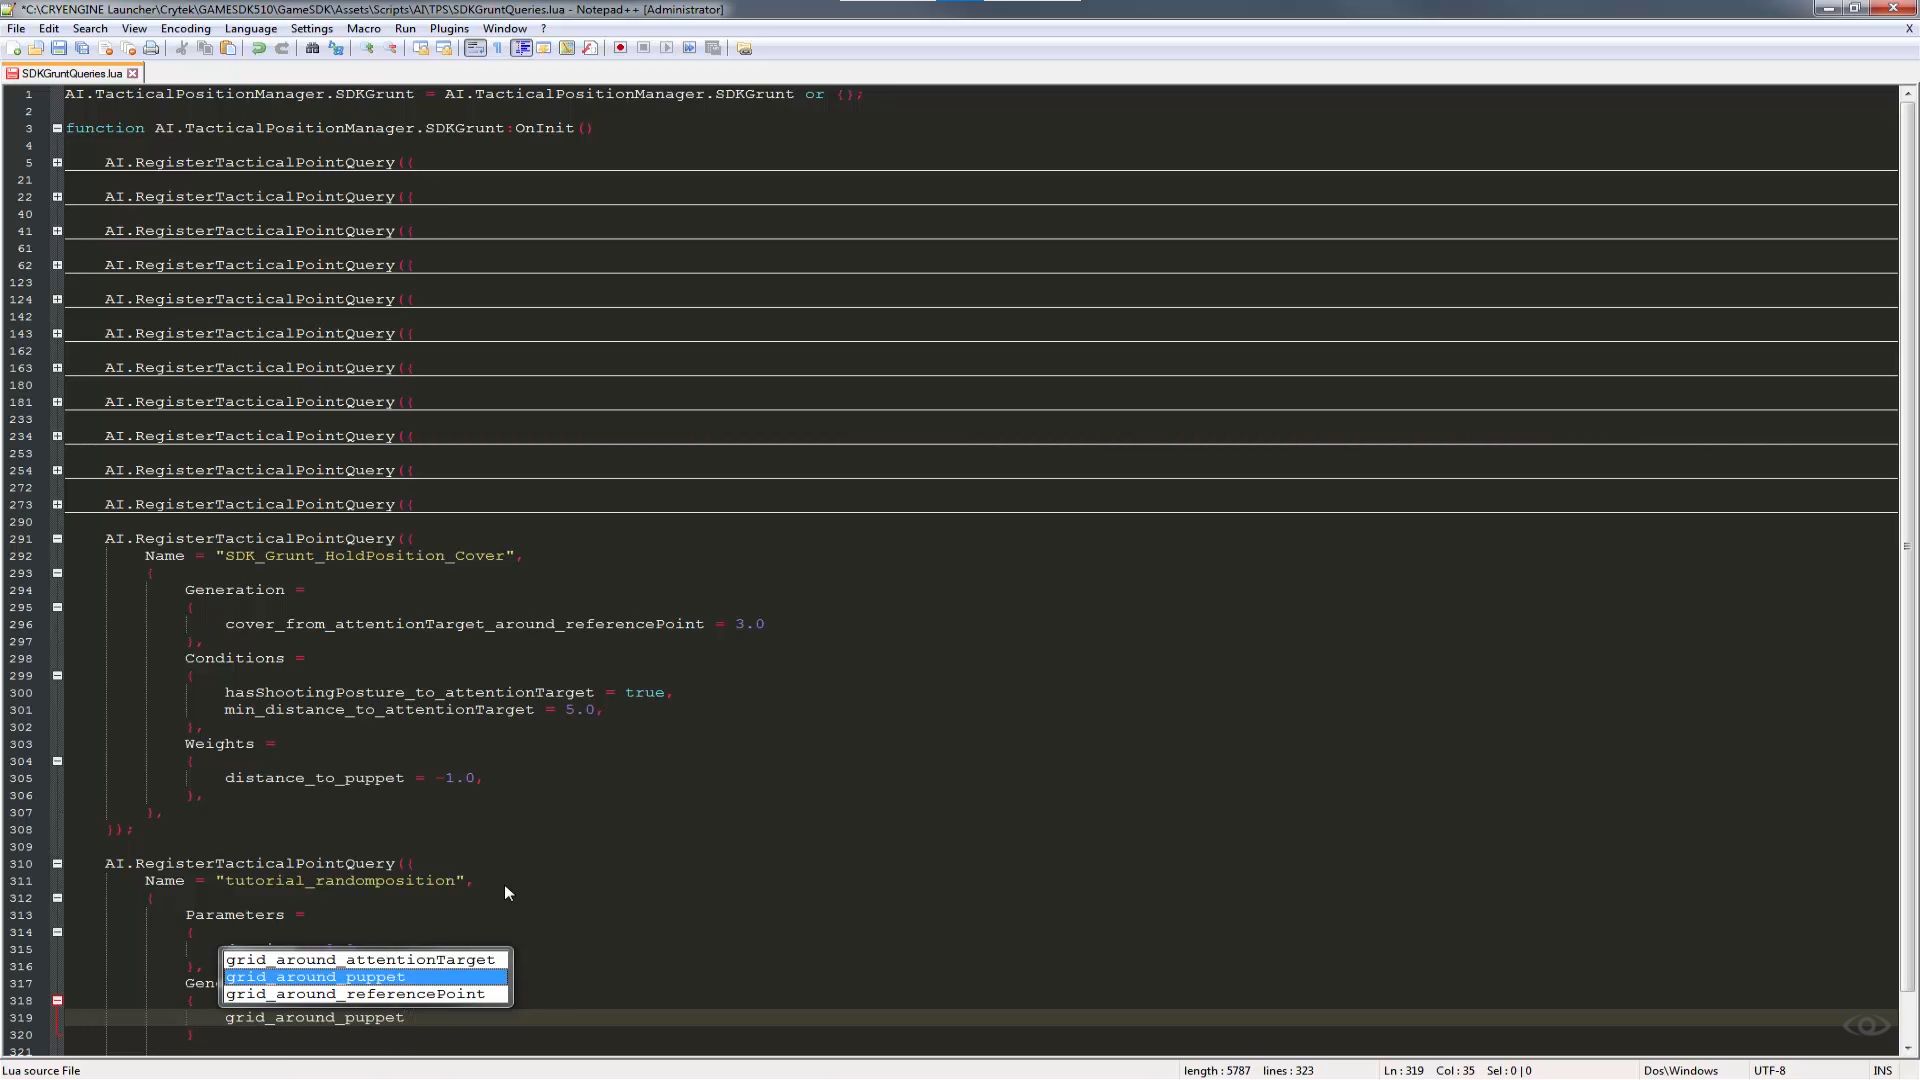Toggle the indent guide toolbar button
1920x1080 pixels.
[x=521, y=48]
